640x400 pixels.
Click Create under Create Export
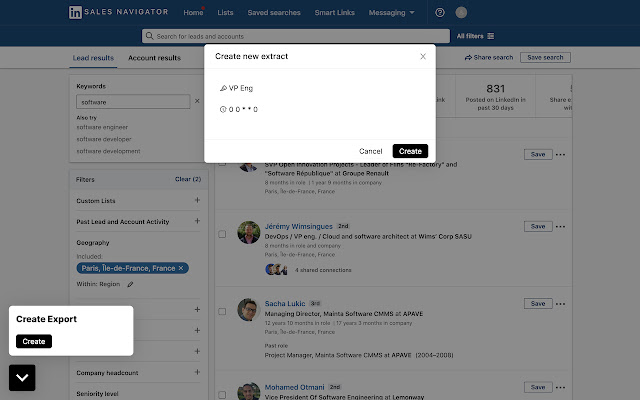click(x=34, y=341)
